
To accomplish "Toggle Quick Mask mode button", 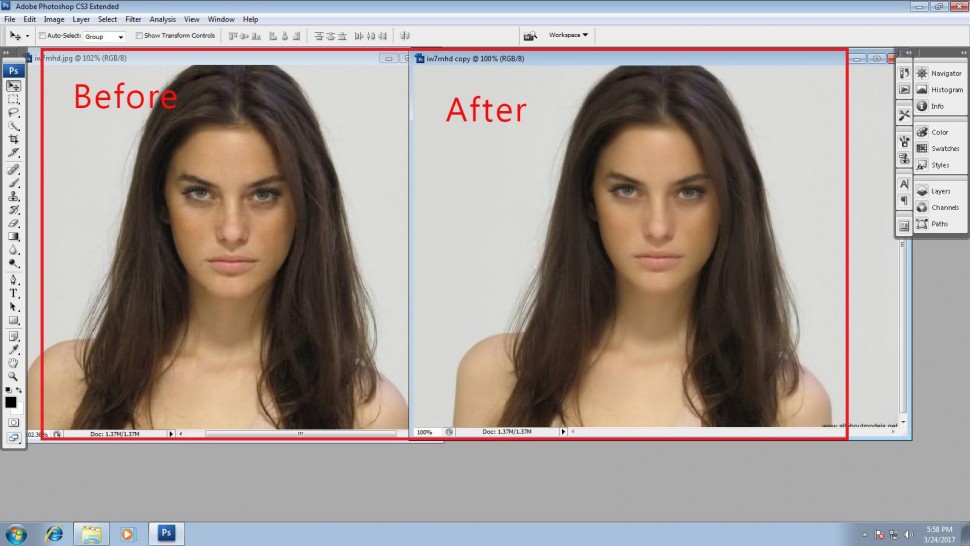I will (14, 422).
